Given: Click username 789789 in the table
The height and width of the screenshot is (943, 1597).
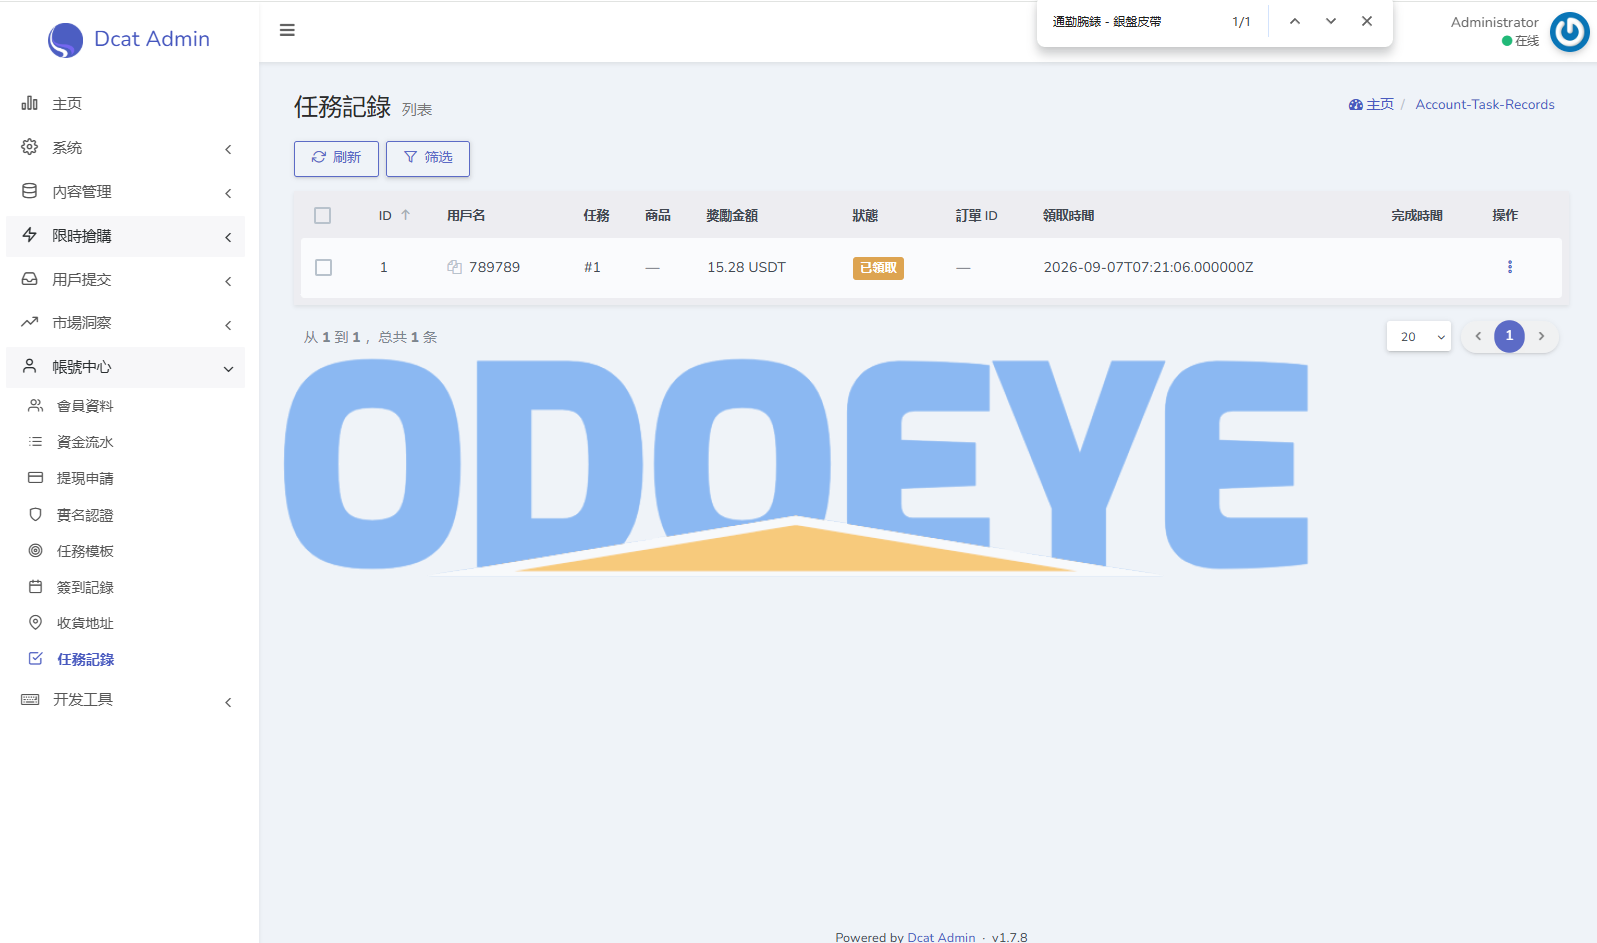Looking at the screenshot, I should coord(494,267).
